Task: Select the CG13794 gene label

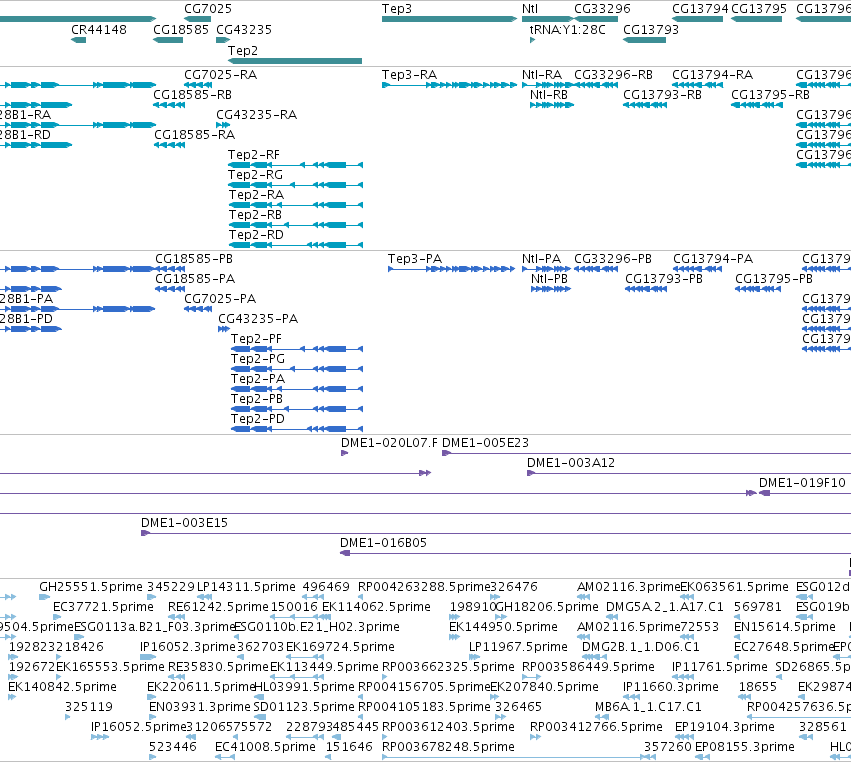Action: point(700,9)
